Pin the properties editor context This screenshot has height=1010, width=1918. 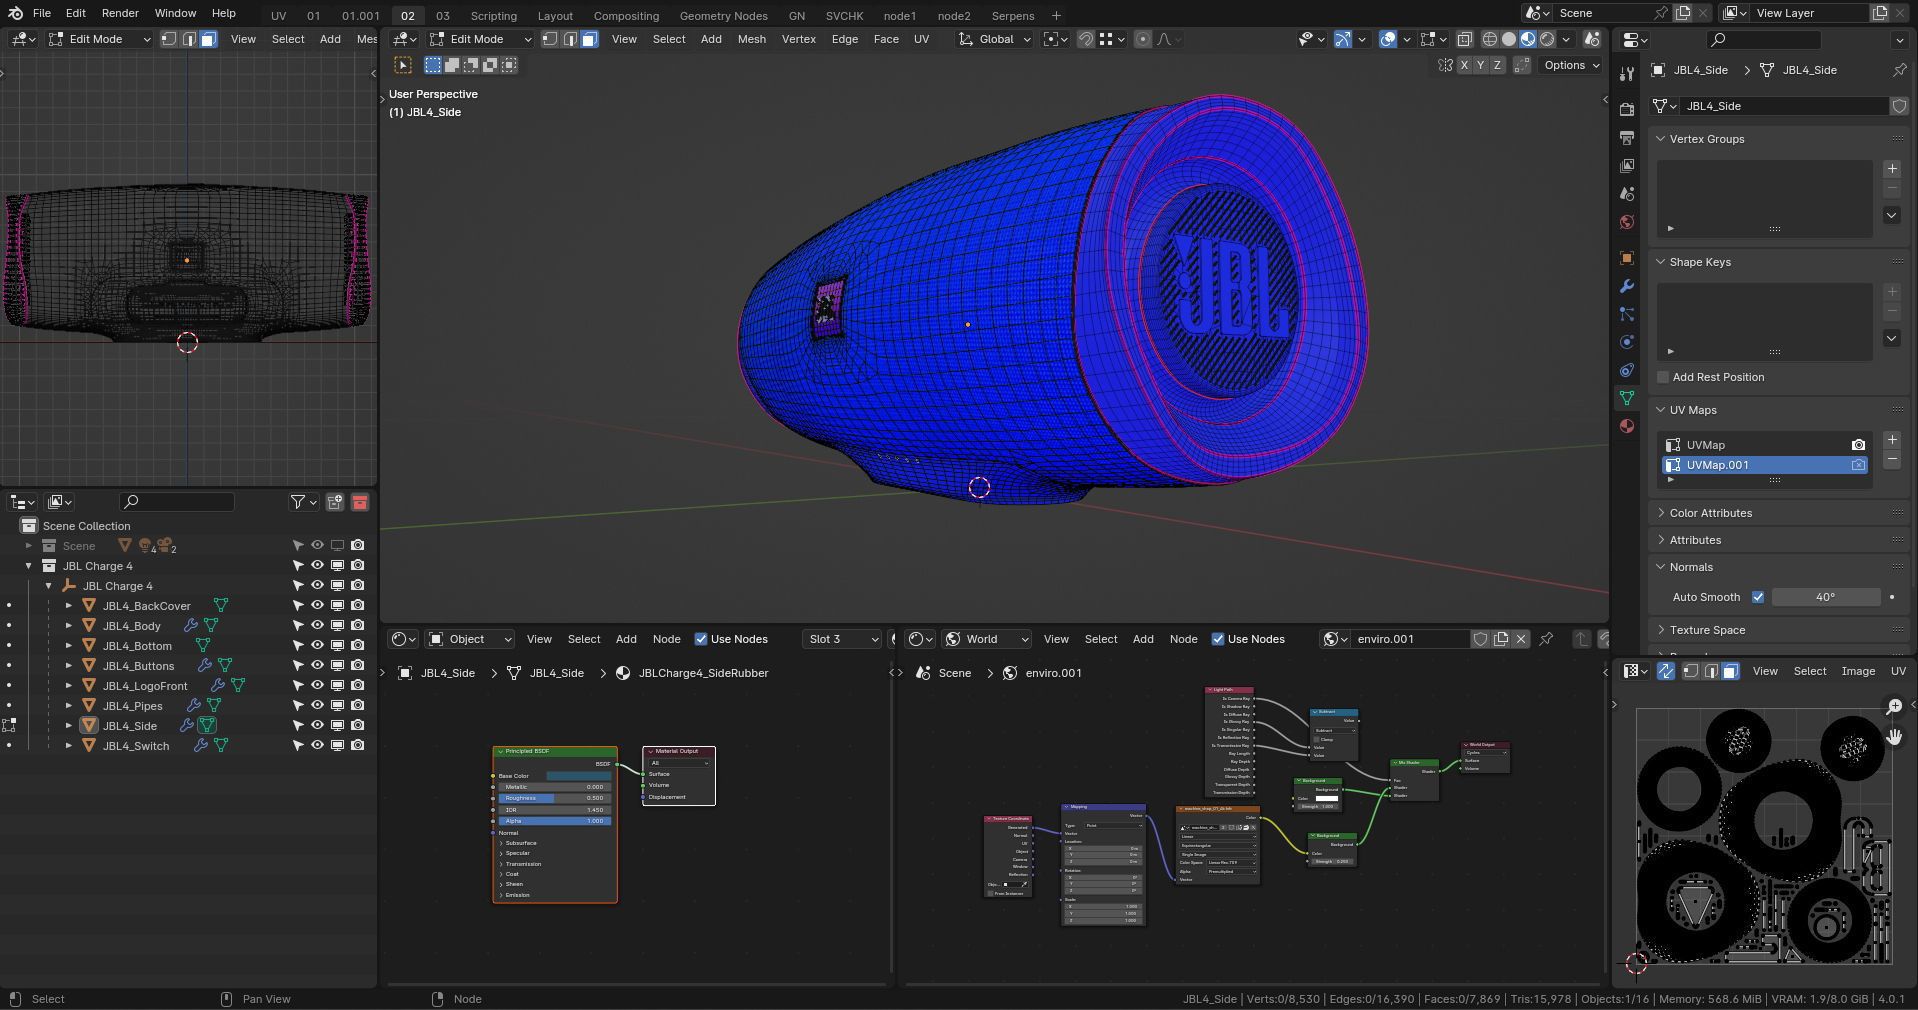(1899, 70)
